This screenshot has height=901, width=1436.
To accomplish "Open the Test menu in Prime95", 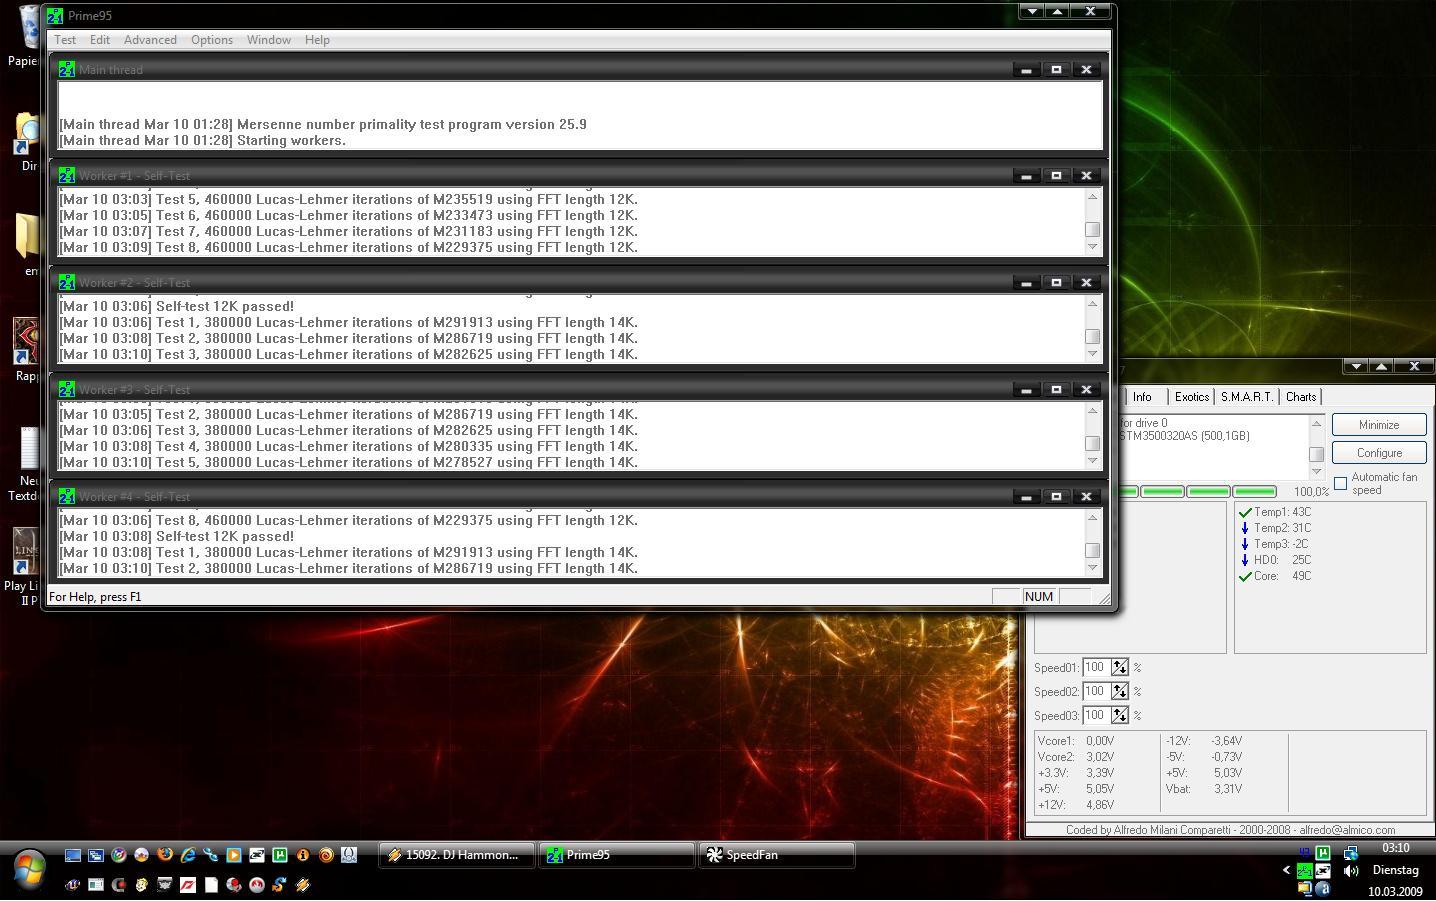I will pyautogui.click(x=65, y=40).
